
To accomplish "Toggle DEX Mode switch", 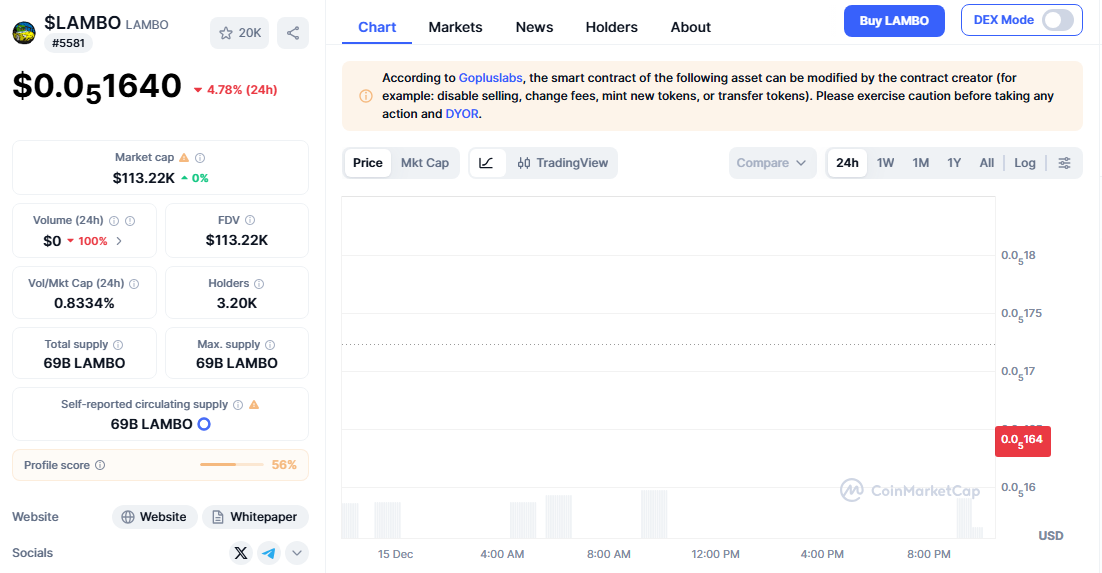I will click(1057, 20).
